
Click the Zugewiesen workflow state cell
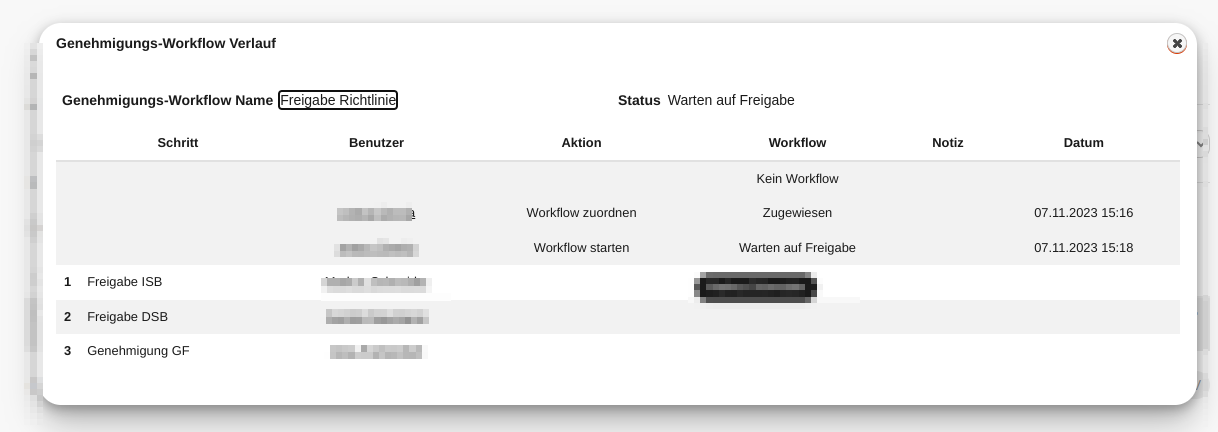coord(797,213)
